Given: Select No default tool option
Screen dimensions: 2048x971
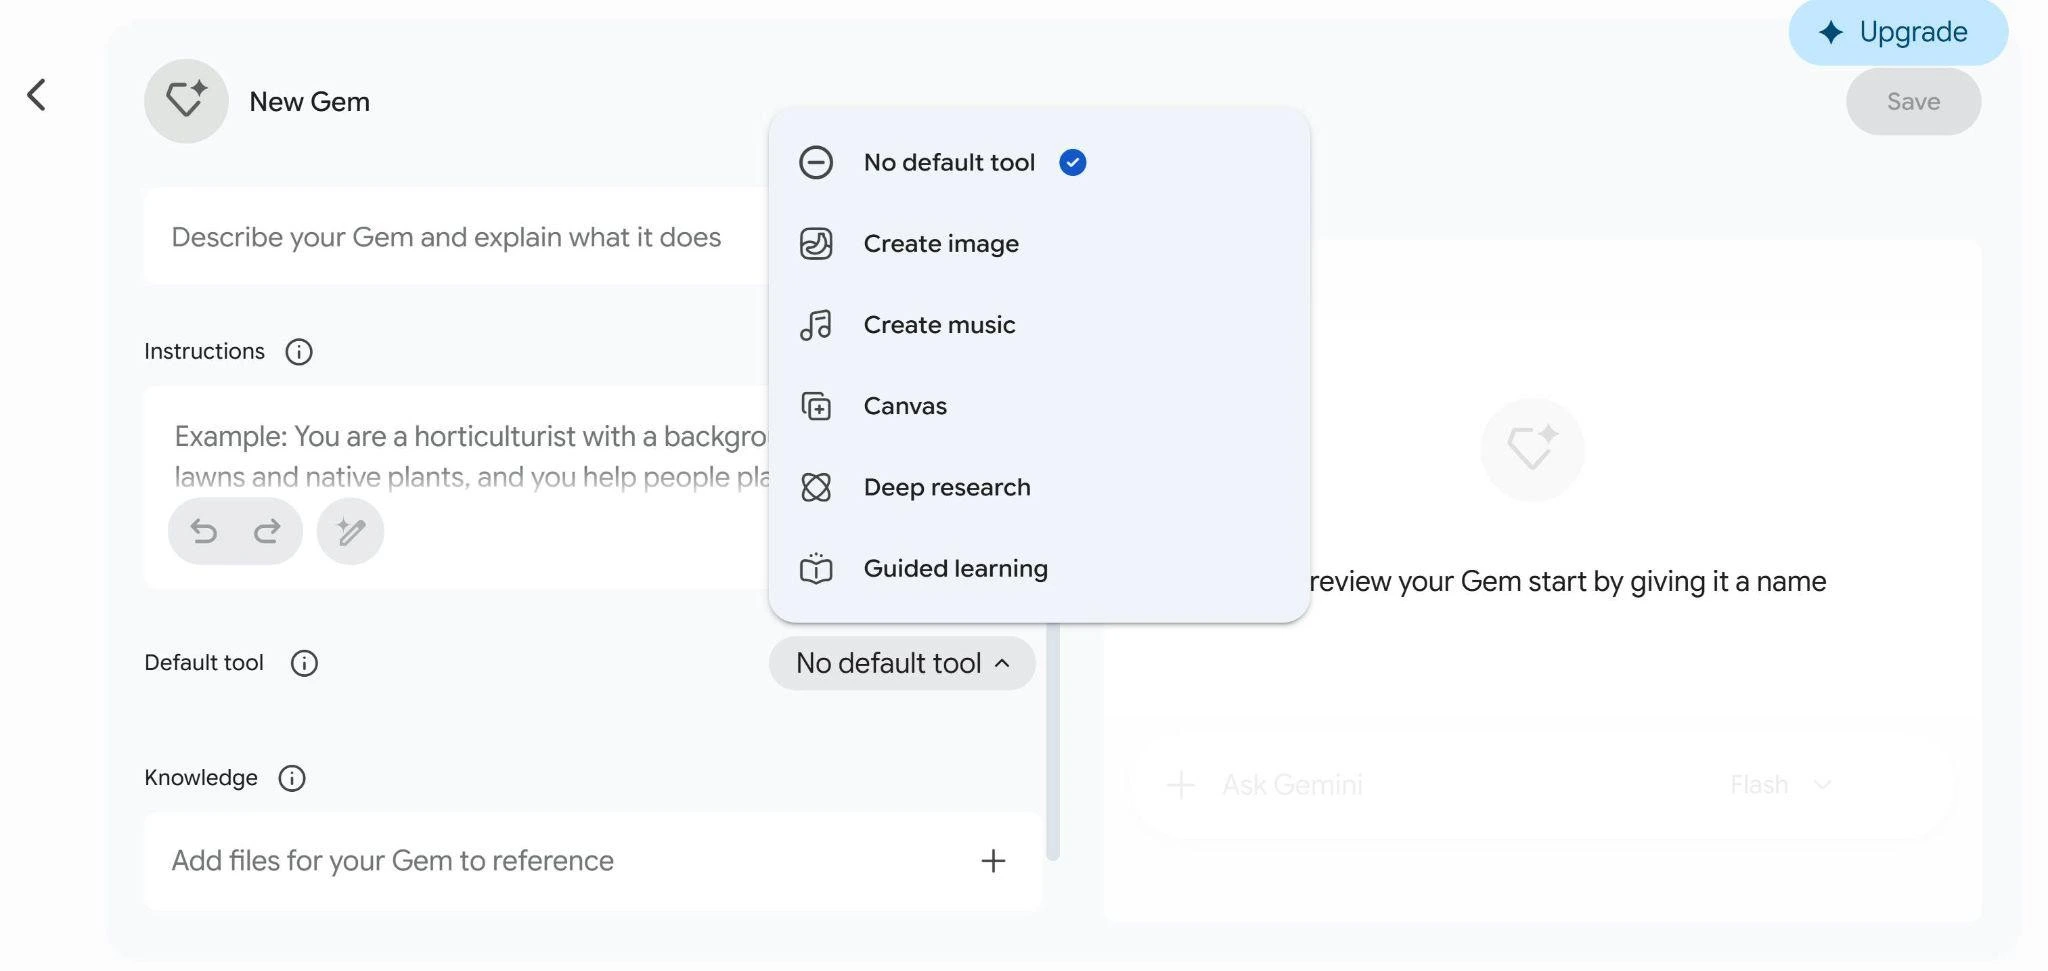Looking at the screenshot, I should [1040, 163].
